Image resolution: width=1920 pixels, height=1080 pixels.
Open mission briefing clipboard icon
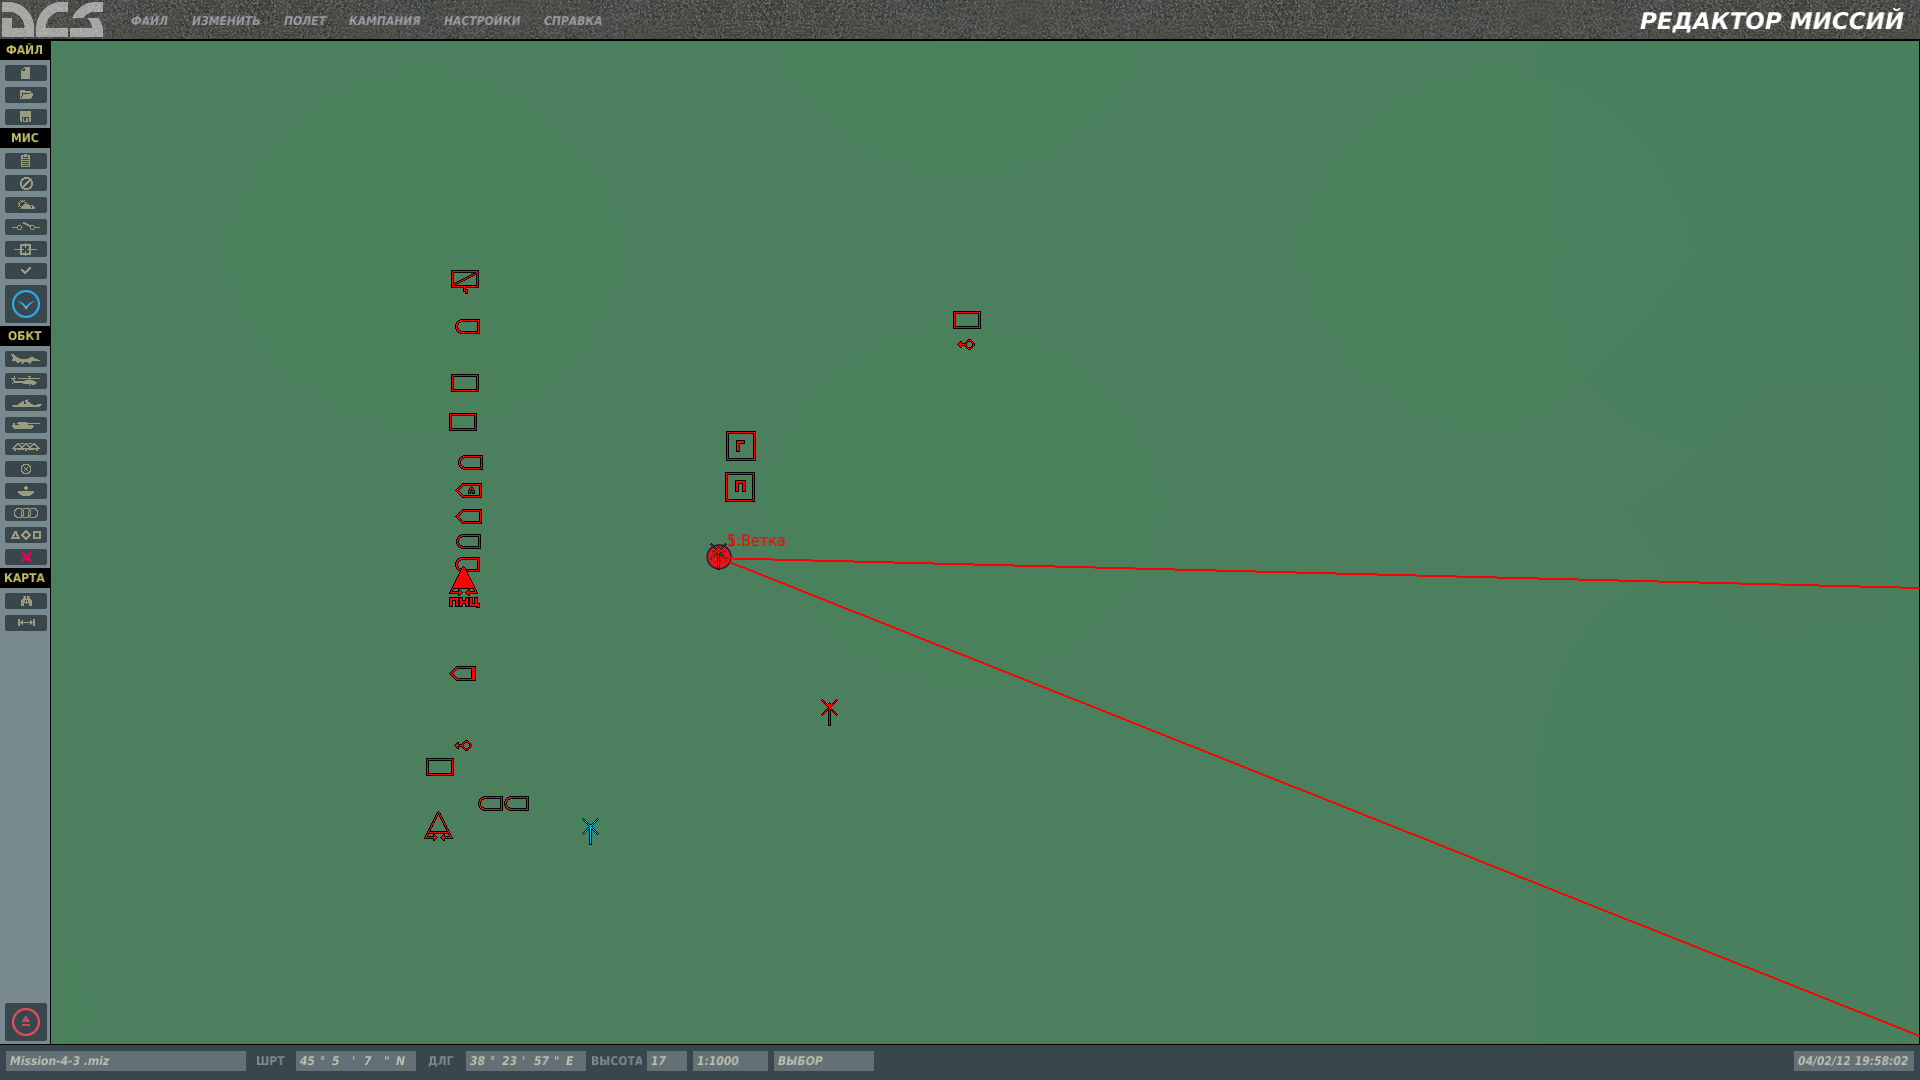[26, 161]
